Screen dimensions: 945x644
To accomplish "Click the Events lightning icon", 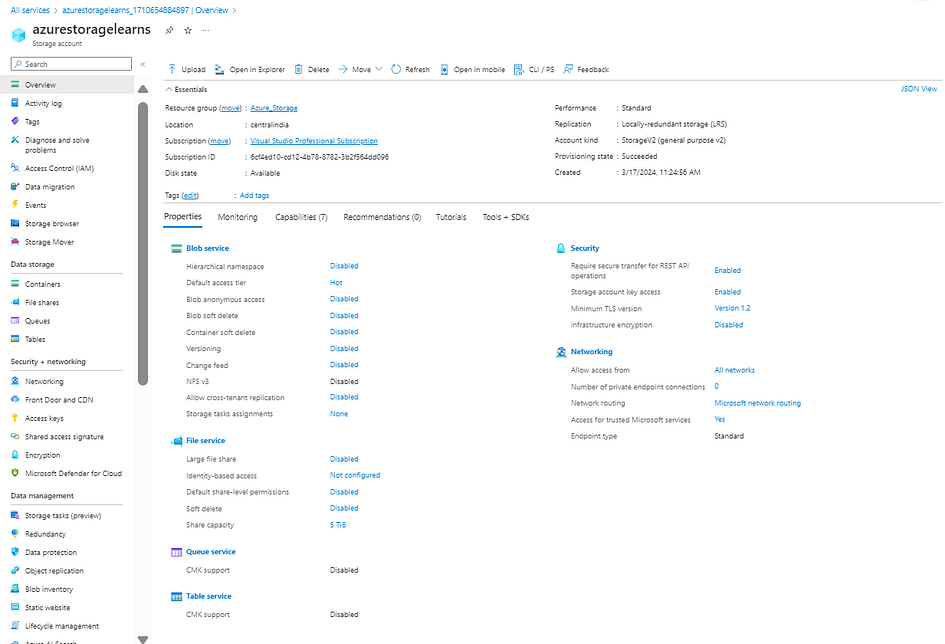I will pos(15,205).
